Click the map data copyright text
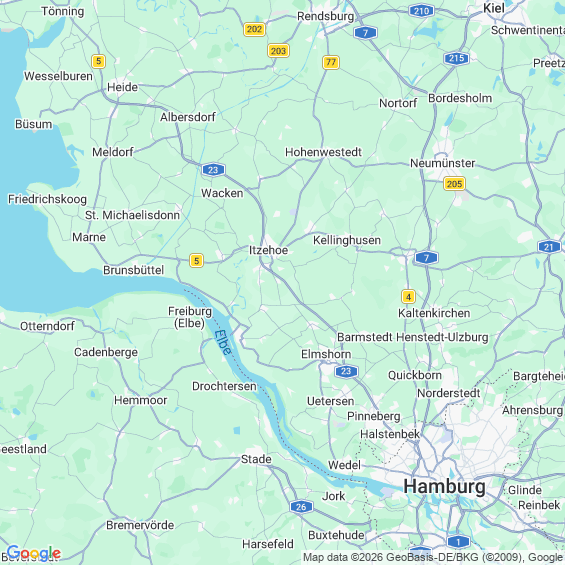The height and width of the screenshot is (565, 565). [x=433, y=558]
